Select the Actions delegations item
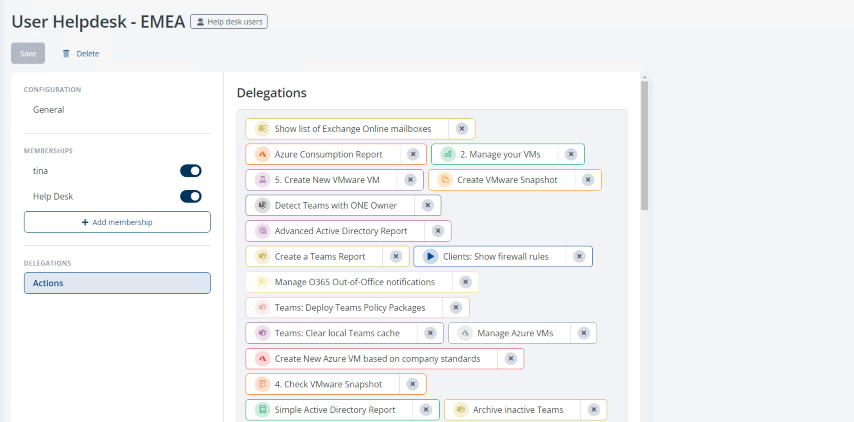Screen dimensions: 854x422 (x=117, y=283)
